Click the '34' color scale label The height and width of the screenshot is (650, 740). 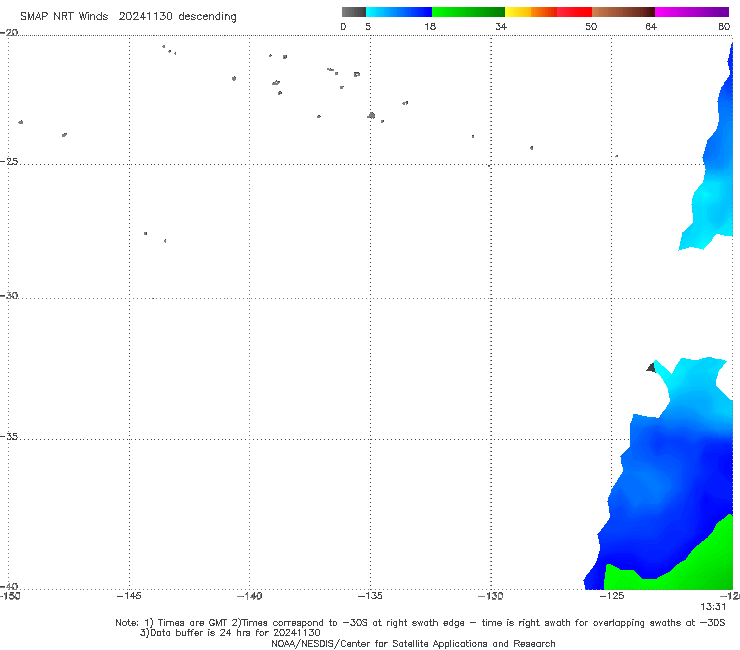(x=501, y=26)
